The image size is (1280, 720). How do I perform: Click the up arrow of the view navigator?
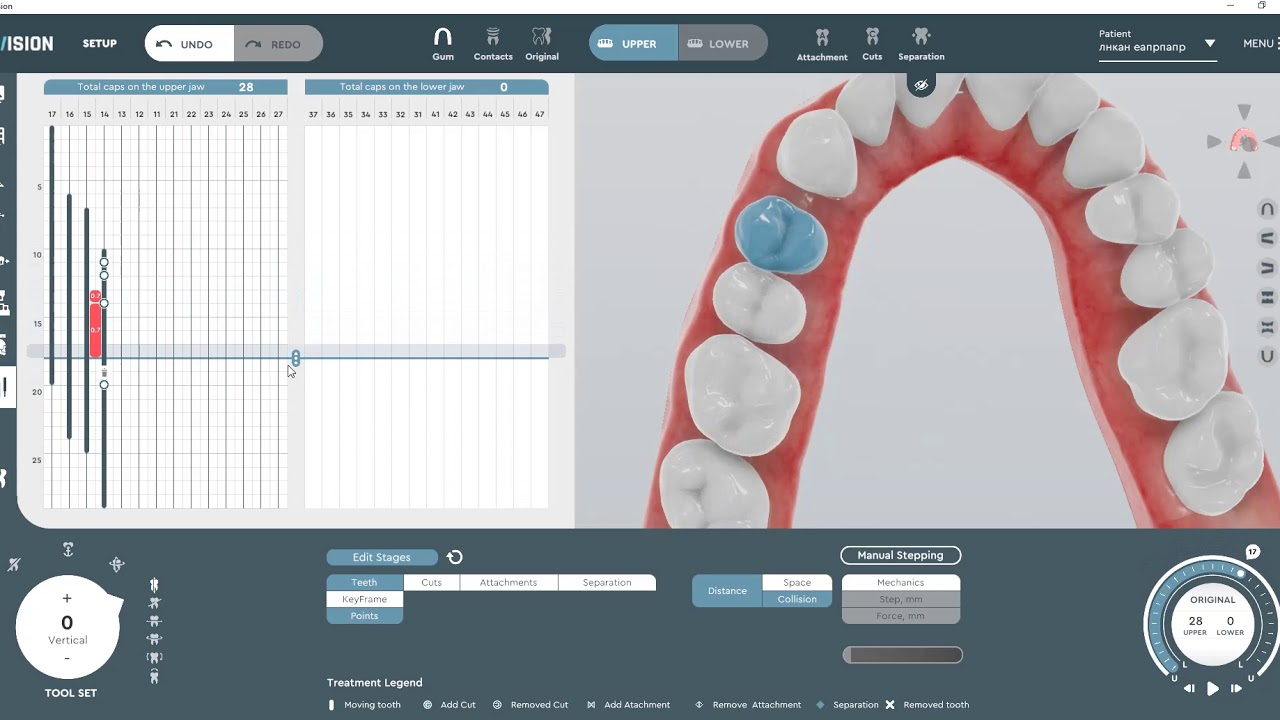point(1244,111)
